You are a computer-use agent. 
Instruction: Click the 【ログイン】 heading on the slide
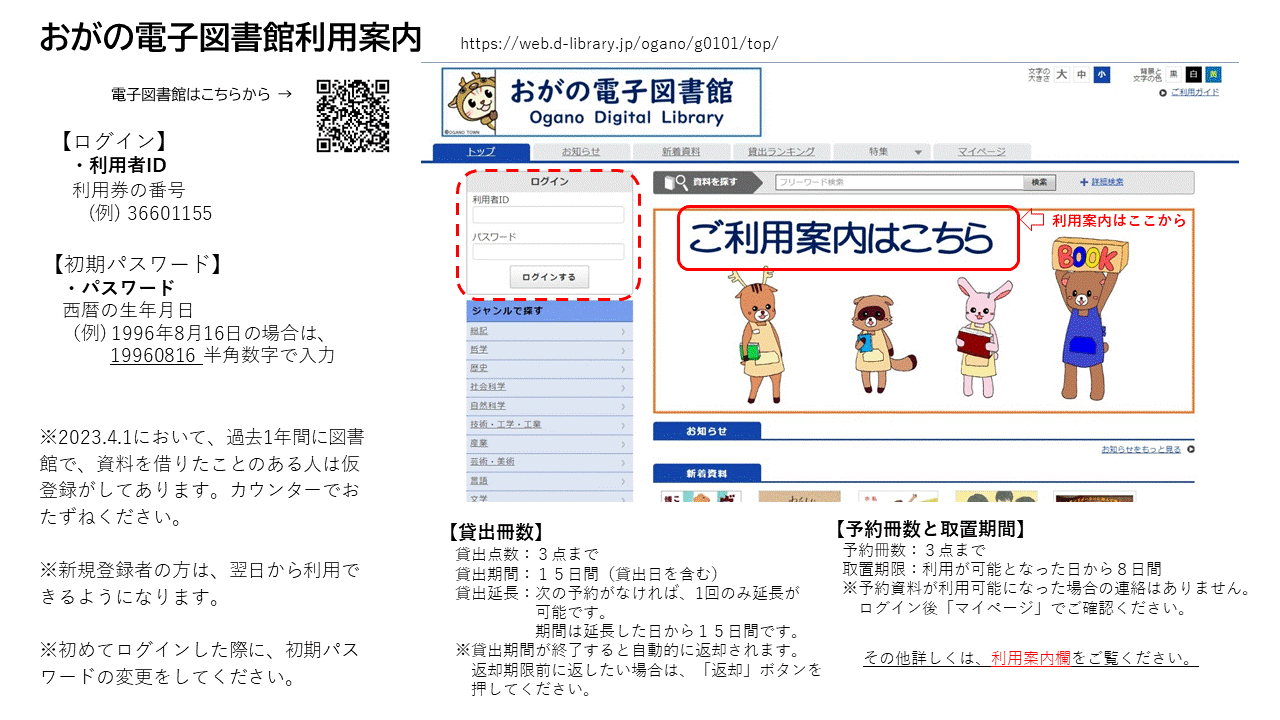112,142
